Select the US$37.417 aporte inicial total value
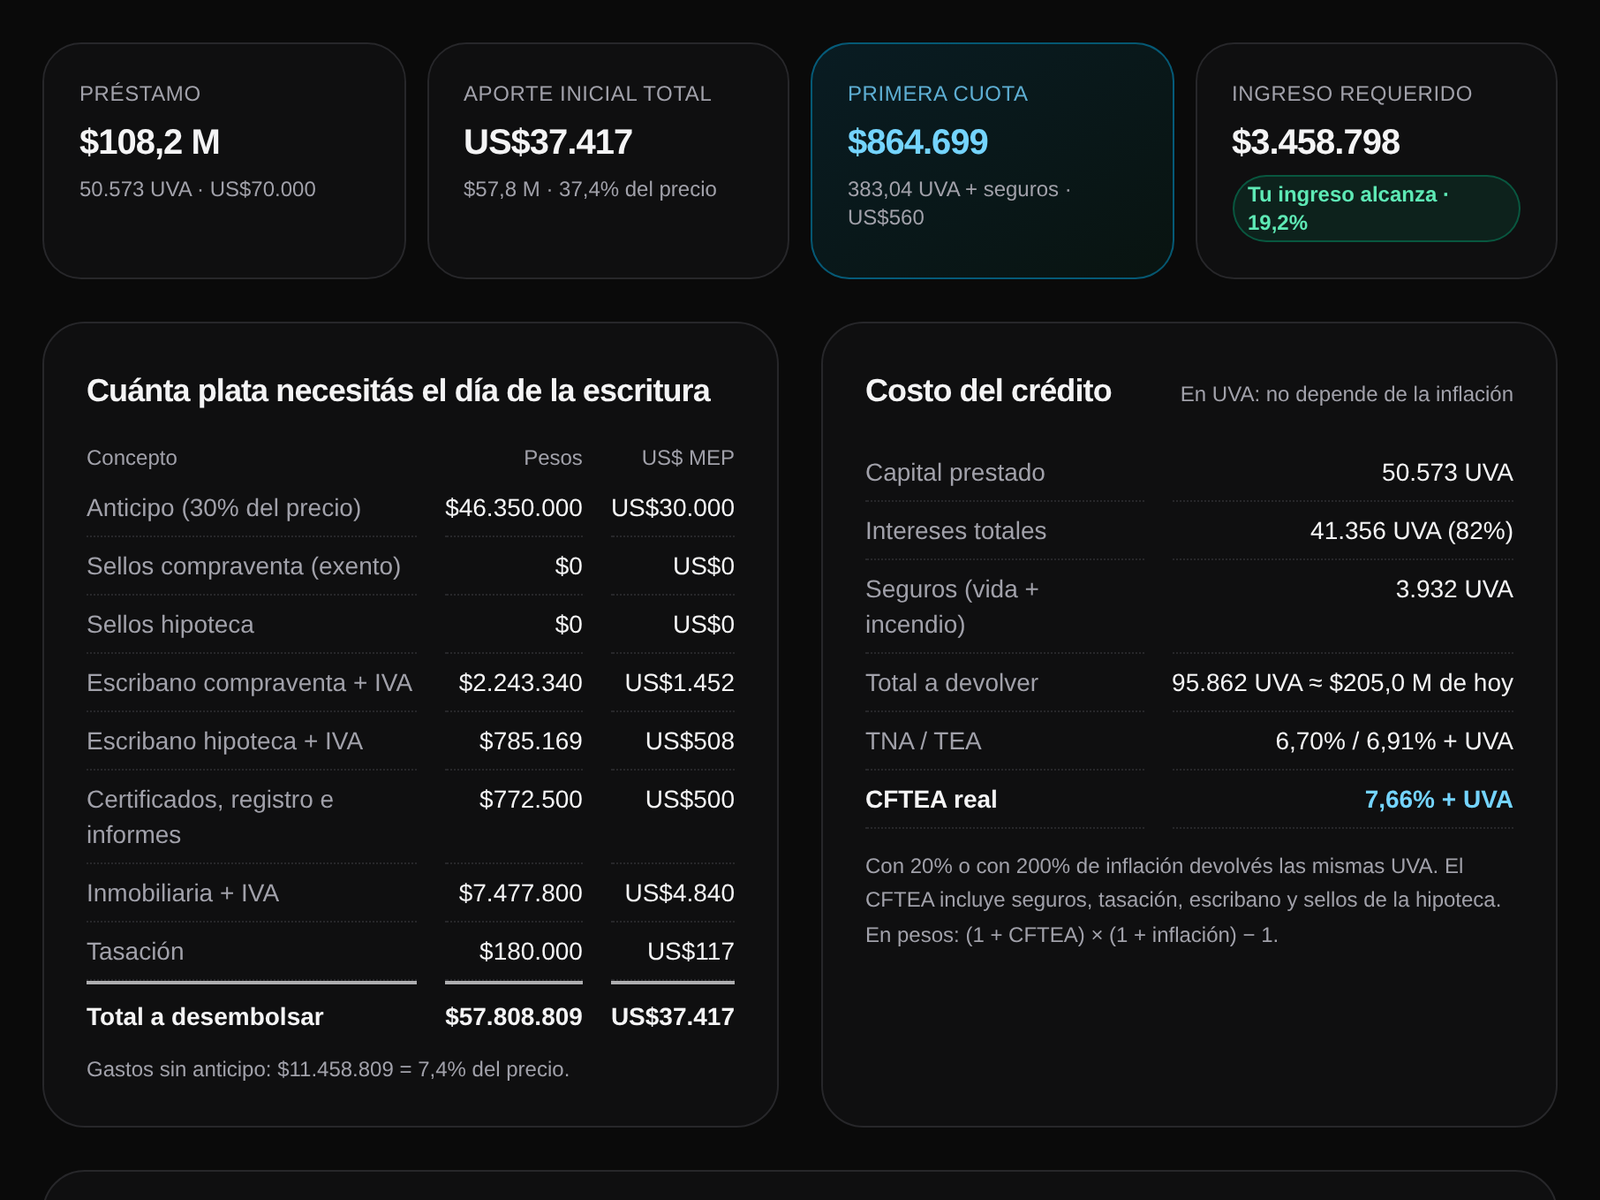This screenshot has width=1600, height=1200. [x=548, y=142]
